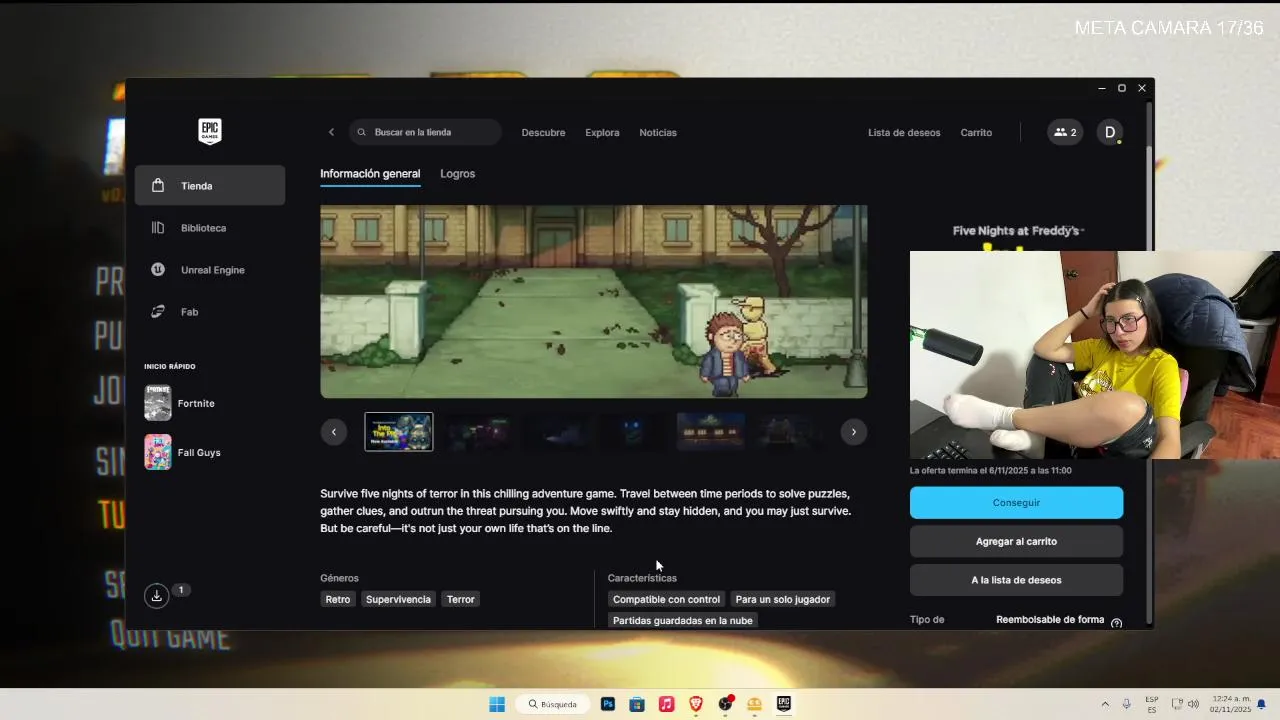Click the microphone tray icon

pyautogui.click(x=1127, y=704)
